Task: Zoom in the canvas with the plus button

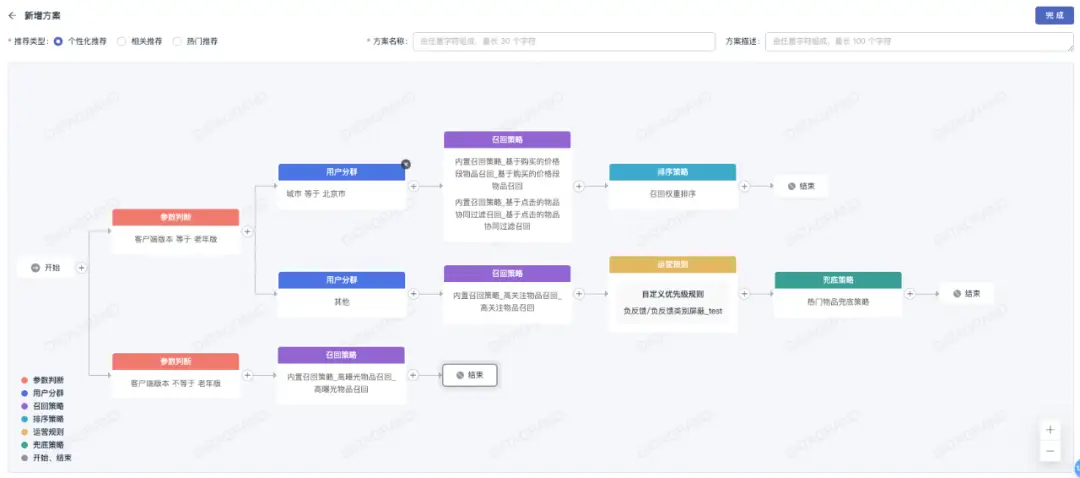Action: pos(1050,430)
